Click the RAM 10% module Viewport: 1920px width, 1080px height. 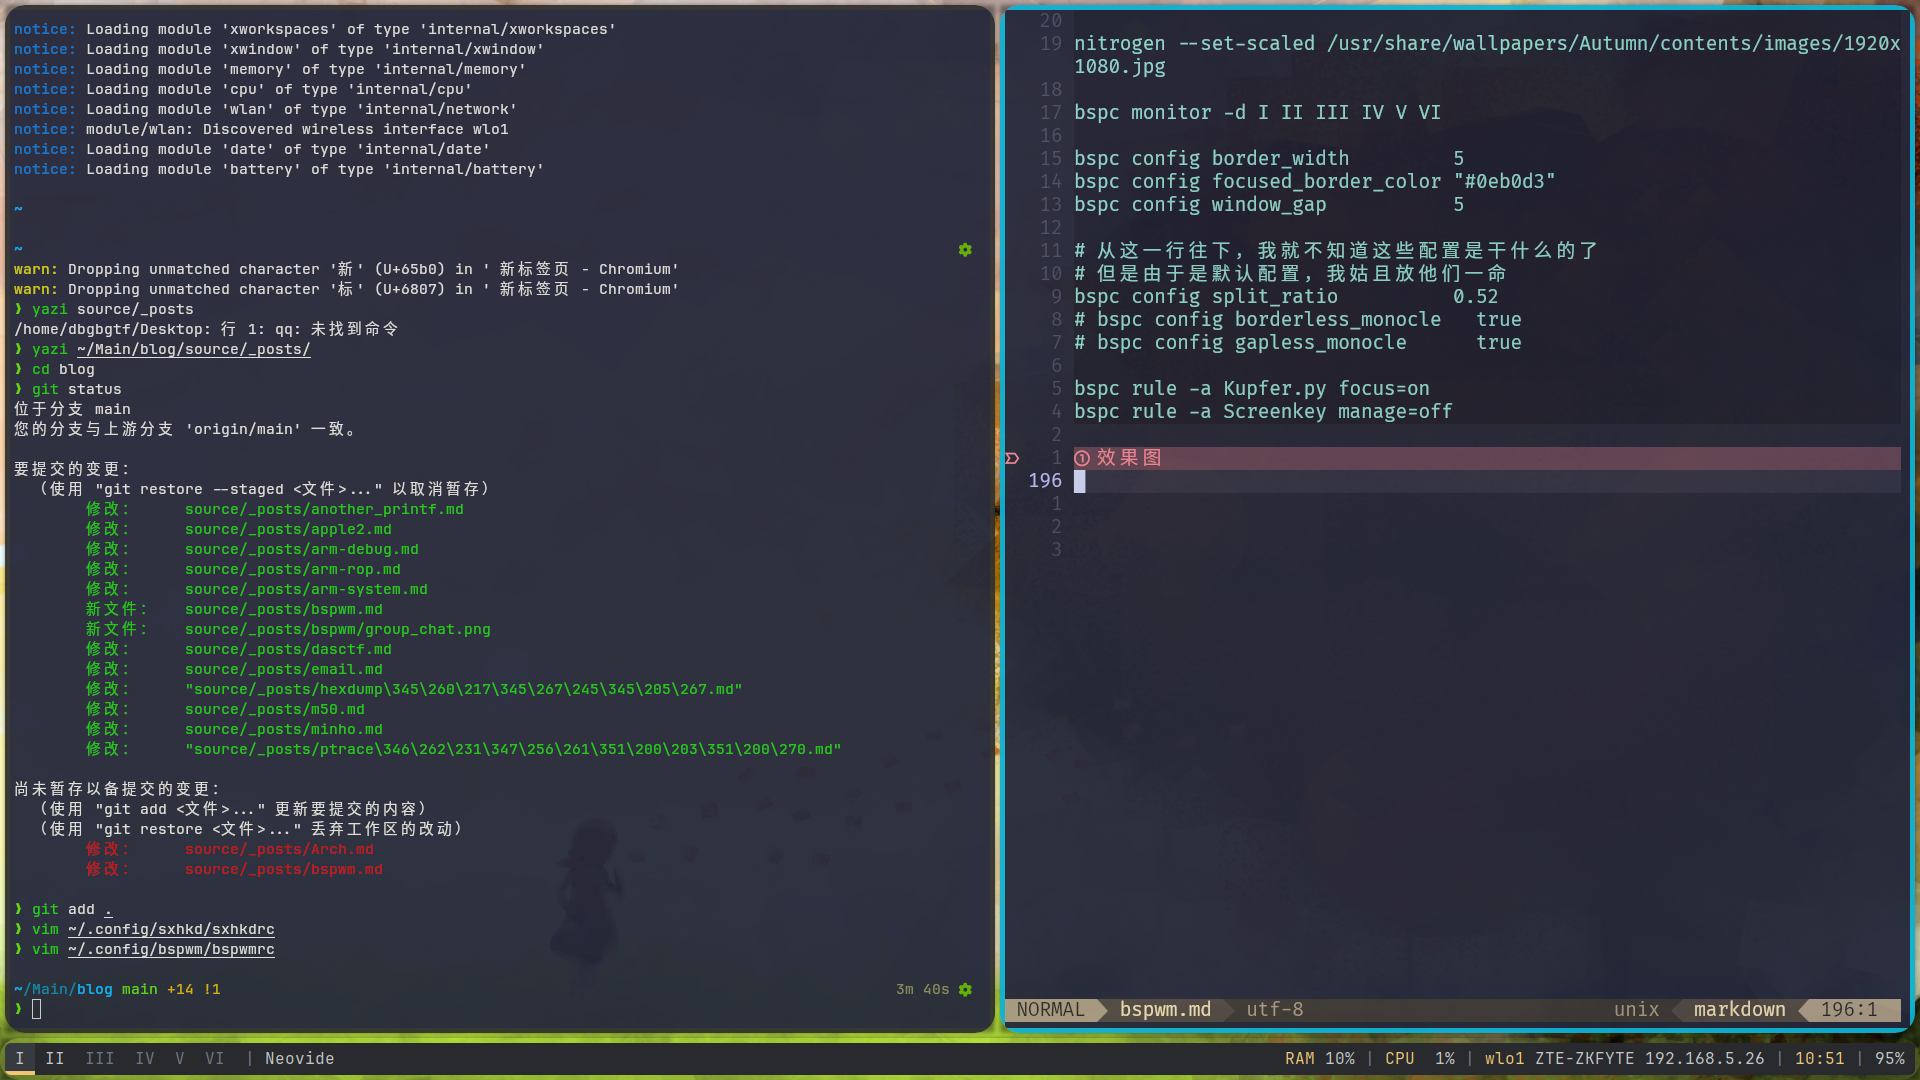(x=1319, y=1058)
